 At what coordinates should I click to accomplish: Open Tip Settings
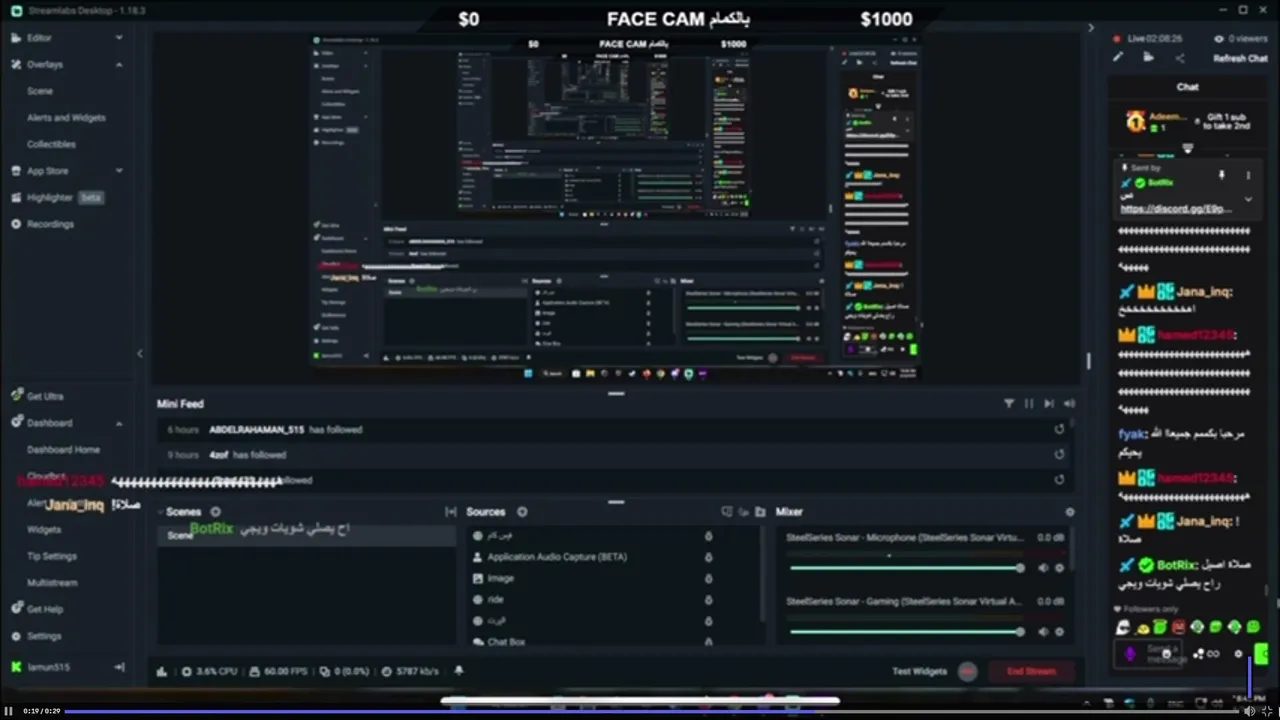[x=52, y=556]
